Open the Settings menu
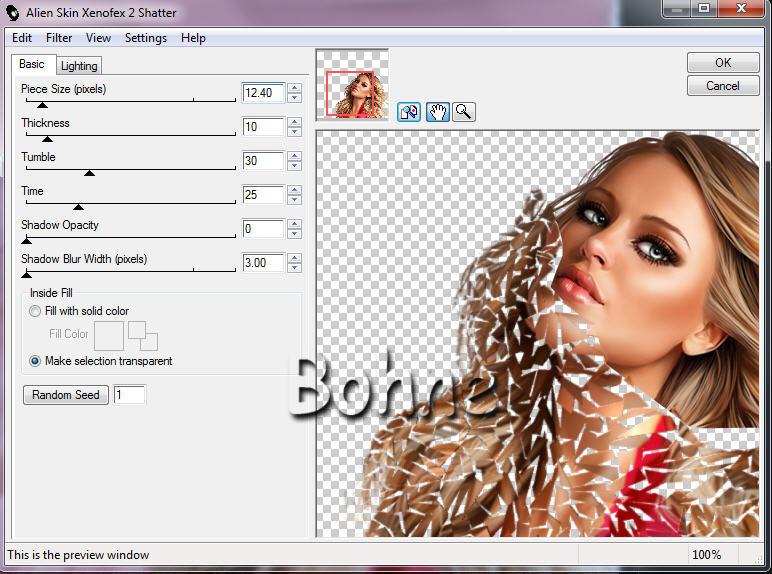Viewport: 772px width, 574px height. pos(146,38)
